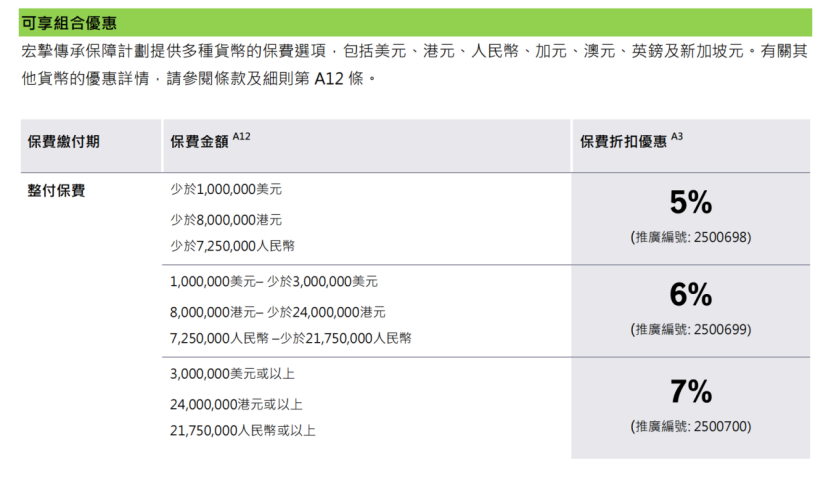Image resolution: width=831 pixels, height=477 pixels.
Task: Select the 整付保費 row label
Action: click(56, 190)
